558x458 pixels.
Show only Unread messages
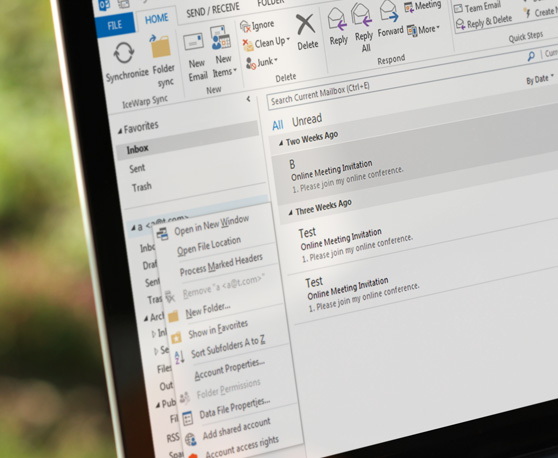(x=307, y=120)
